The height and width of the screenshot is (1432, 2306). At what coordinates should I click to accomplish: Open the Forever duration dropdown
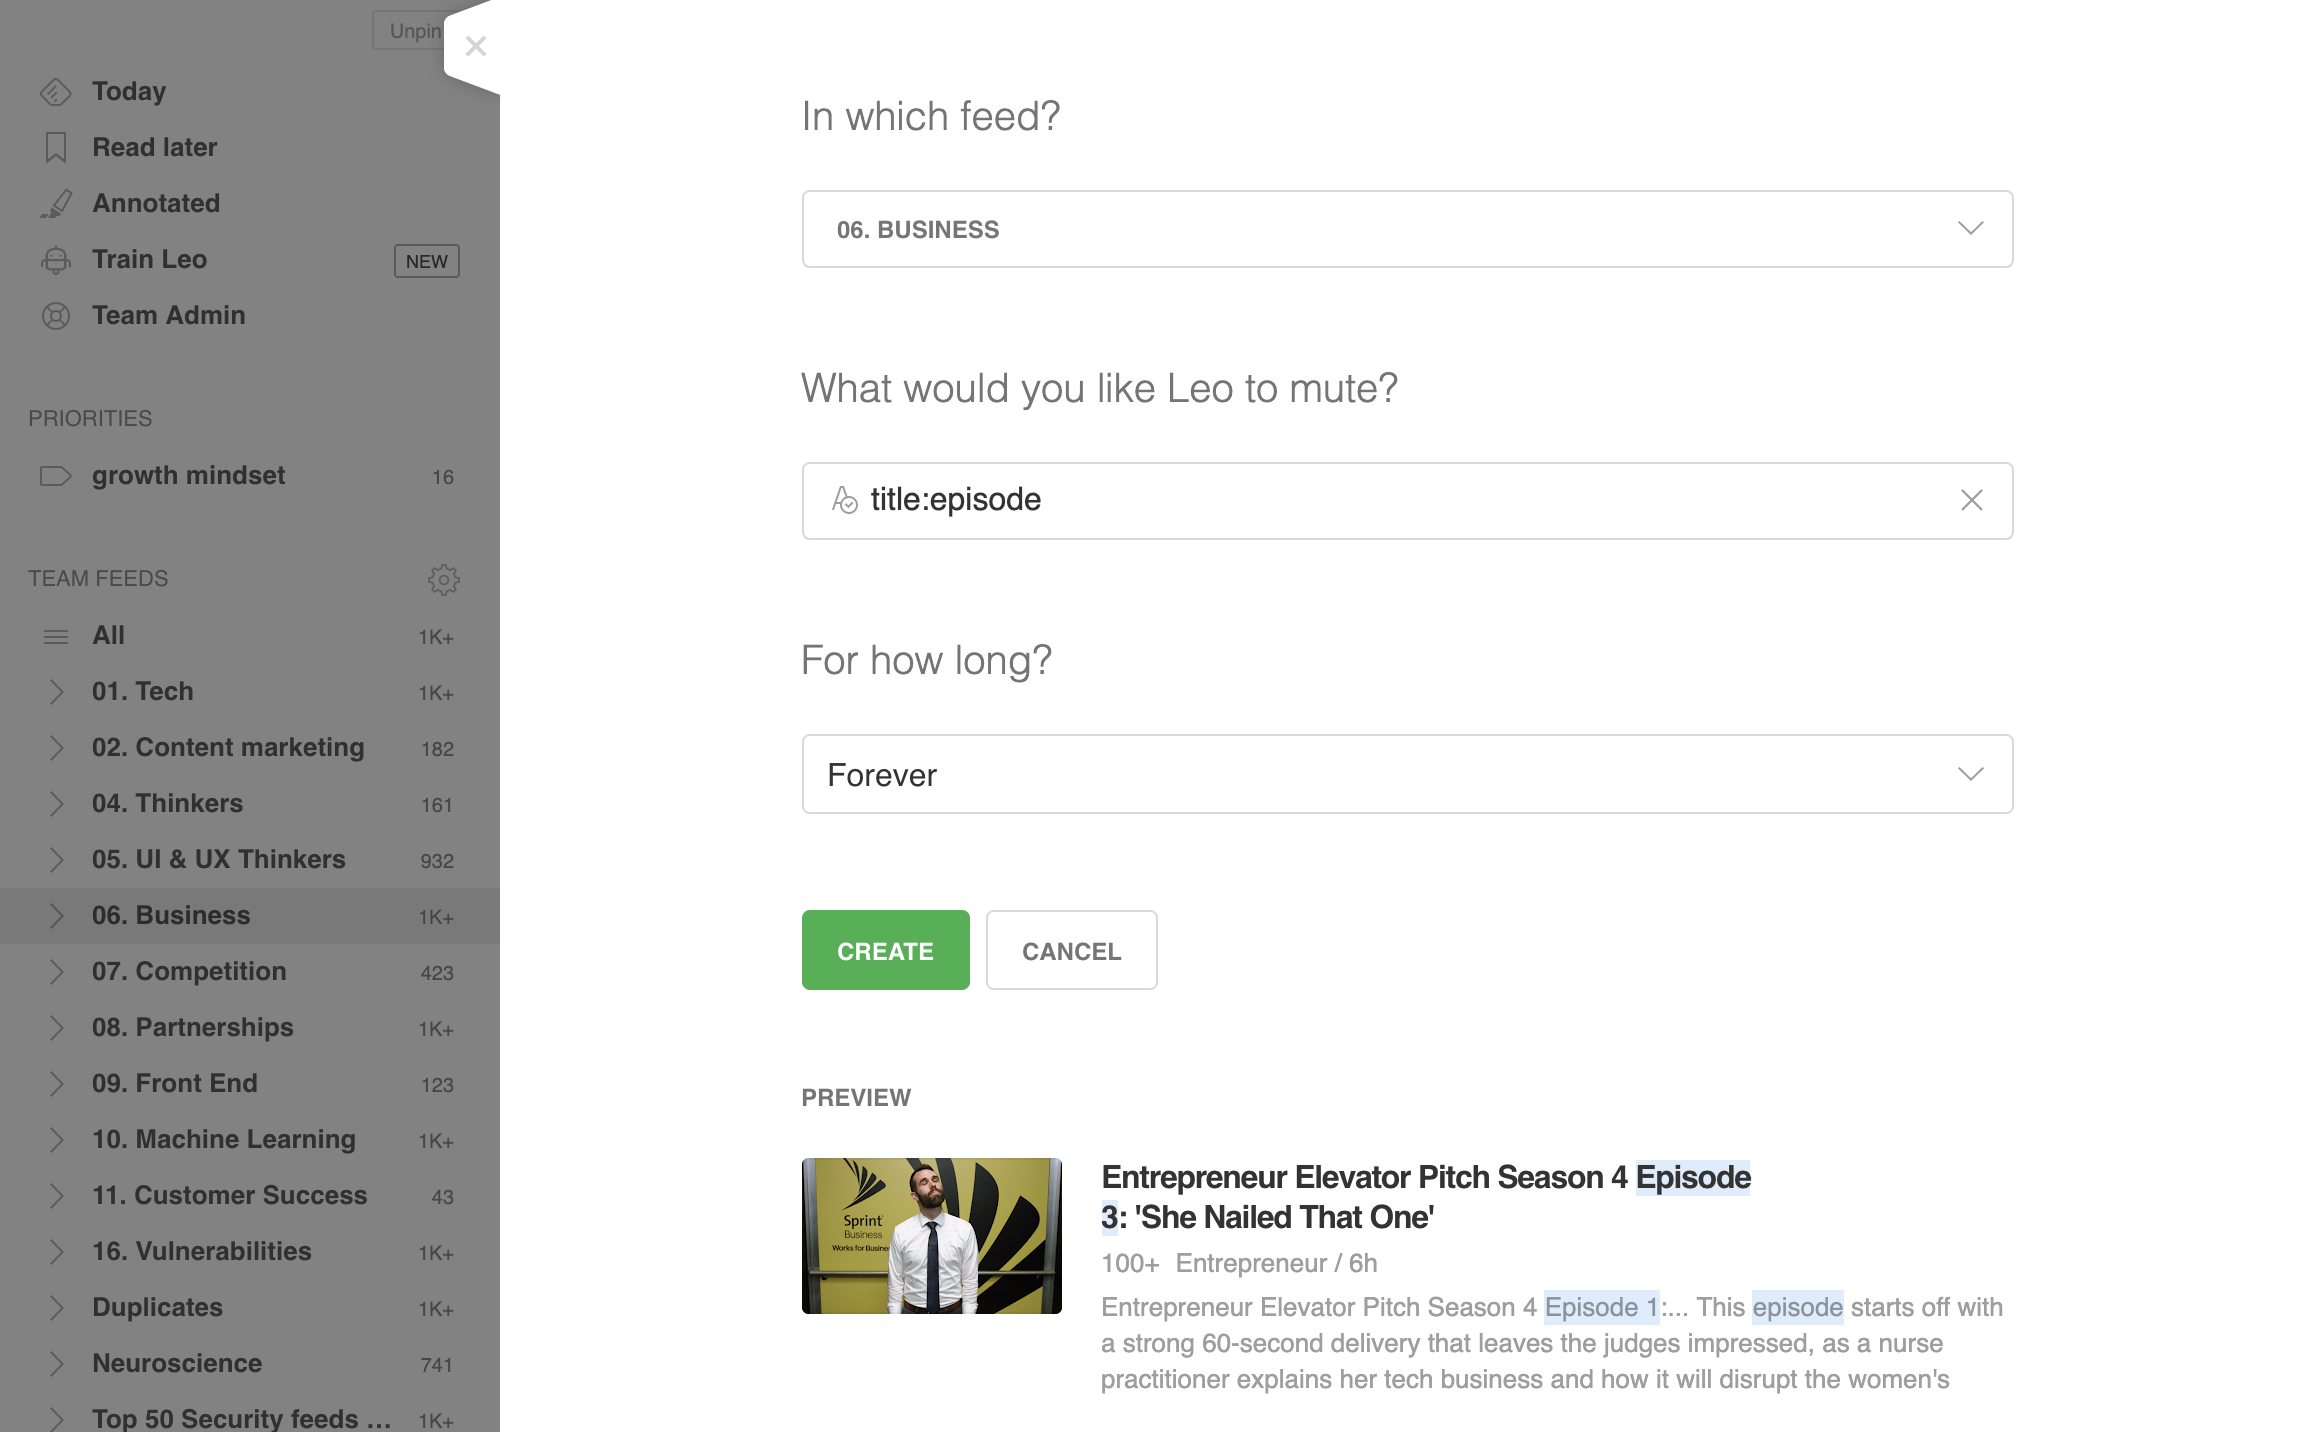point(1407,774)
